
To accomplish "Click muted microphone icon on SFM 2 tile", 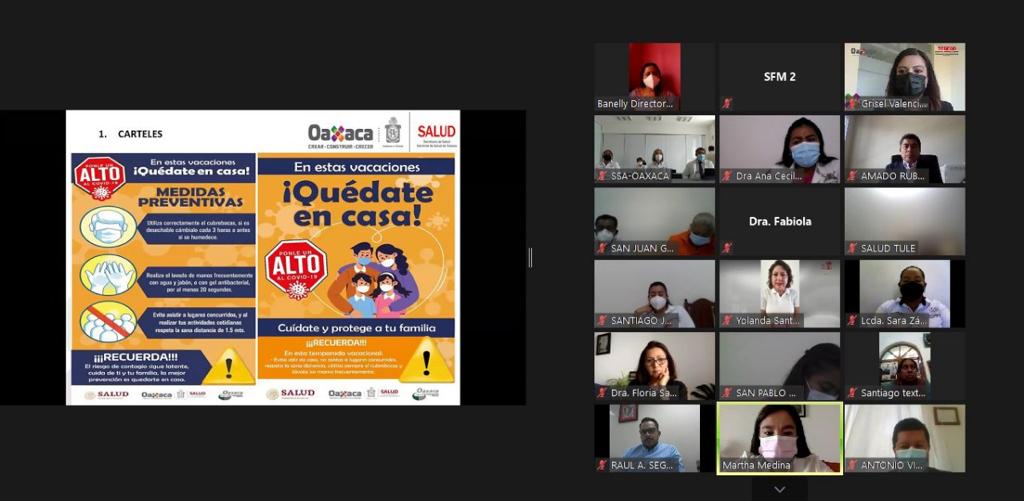I will (727, 103).
